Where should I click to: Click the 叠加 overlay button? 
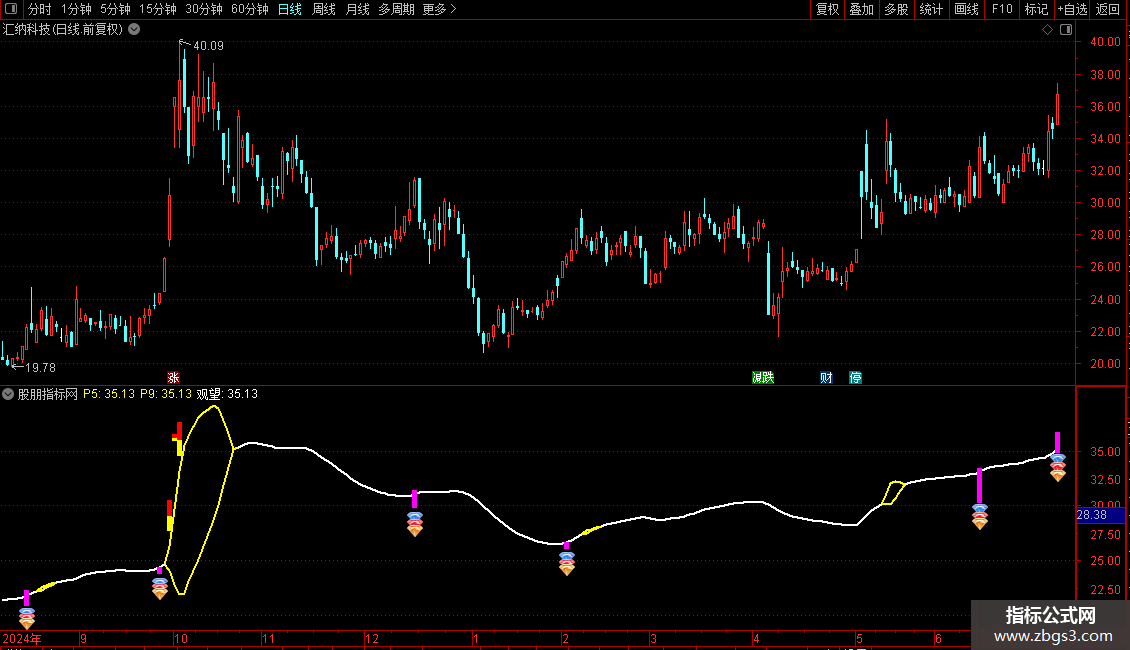coord(861,9)
